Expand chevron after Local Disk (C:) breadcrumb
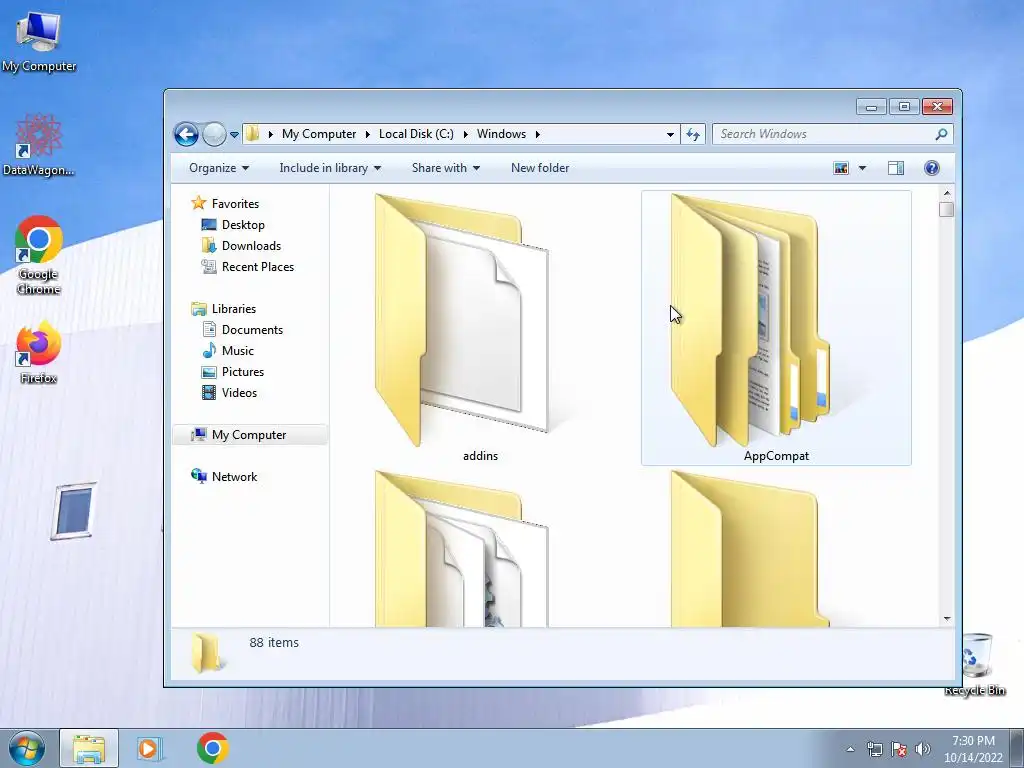 [x=466, y=134]
